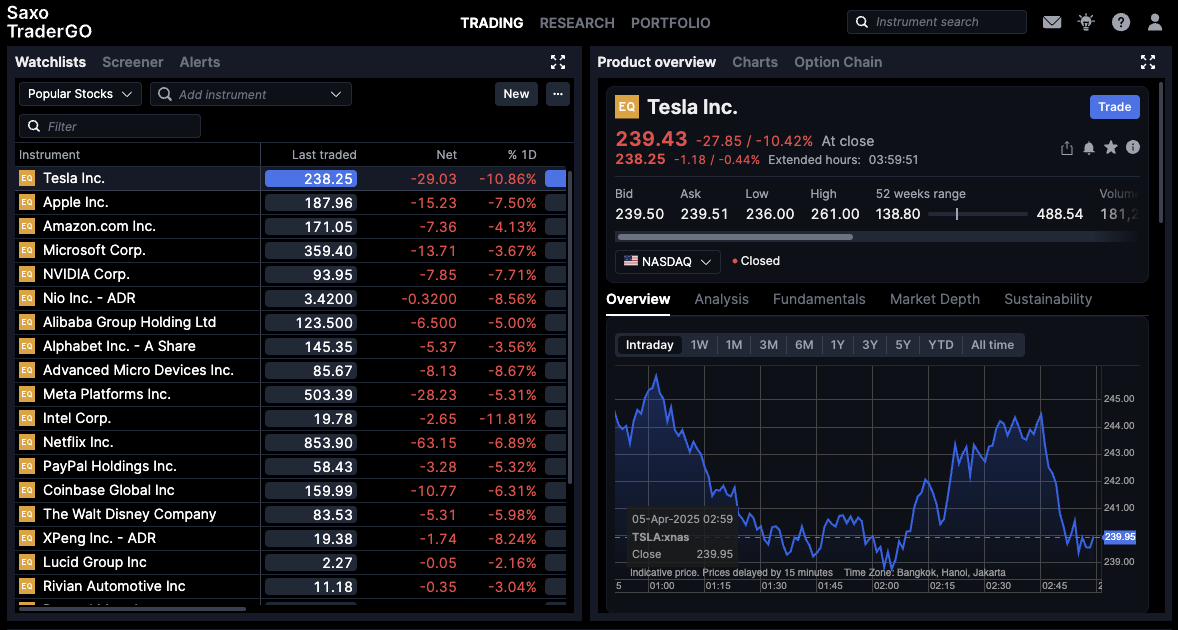Expand the Watchlists panel to fullscreen
1178x630 pixels.
(x=558, y=62)
